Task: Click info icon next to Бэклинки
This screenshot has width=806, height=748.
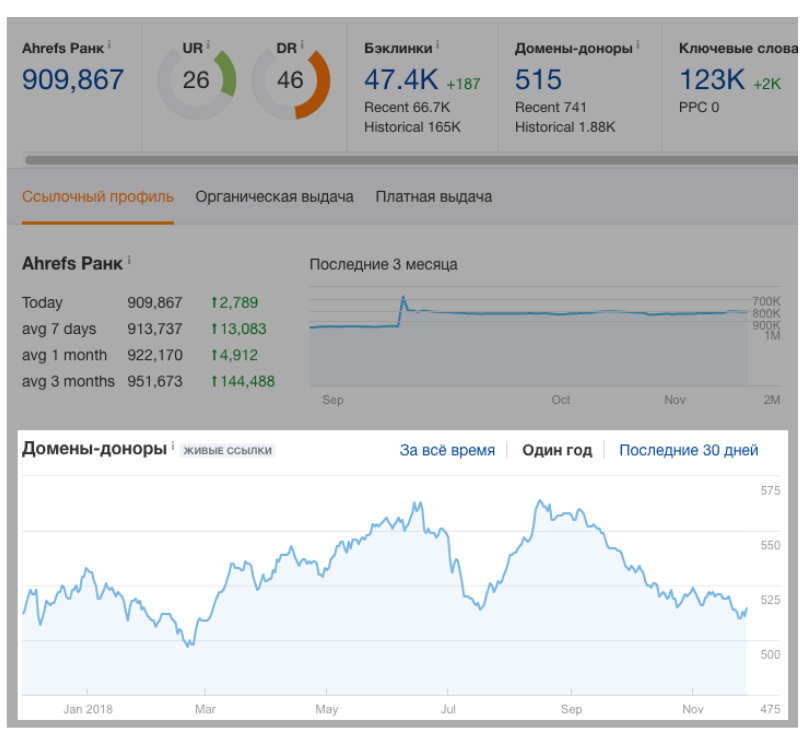Action: pyautogui.click(x=438, y=46)
